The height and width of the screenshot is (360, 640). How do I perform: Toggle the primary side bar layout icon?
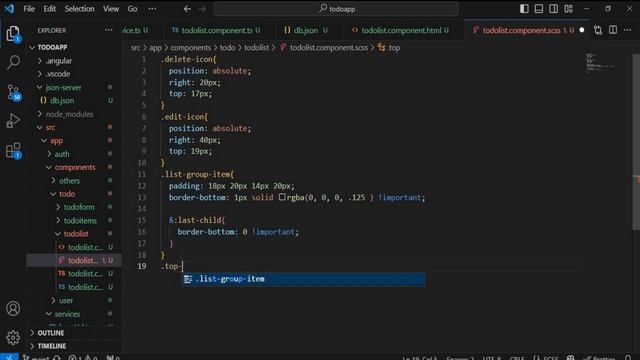pos(524,9)
